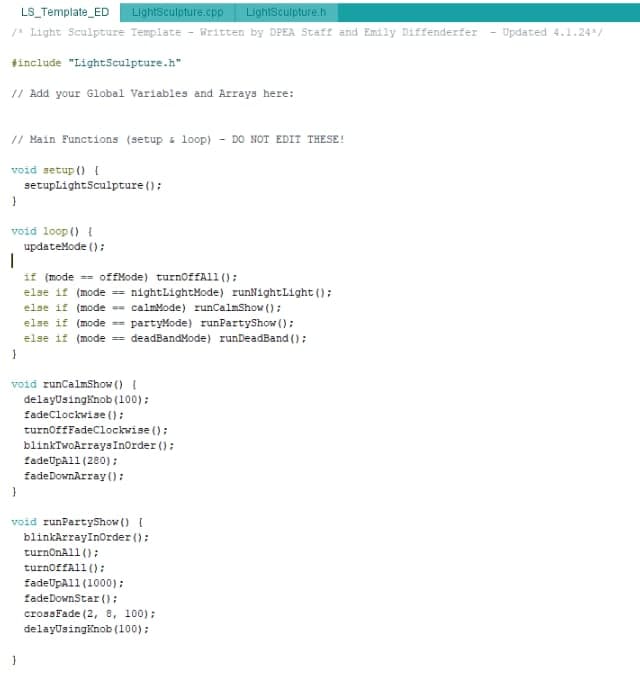Image resolution: width=640 pixels, height=680 pixels.
Task: Click 'nightLightMode' in the else-if condition
Action: tap(177, 293)
